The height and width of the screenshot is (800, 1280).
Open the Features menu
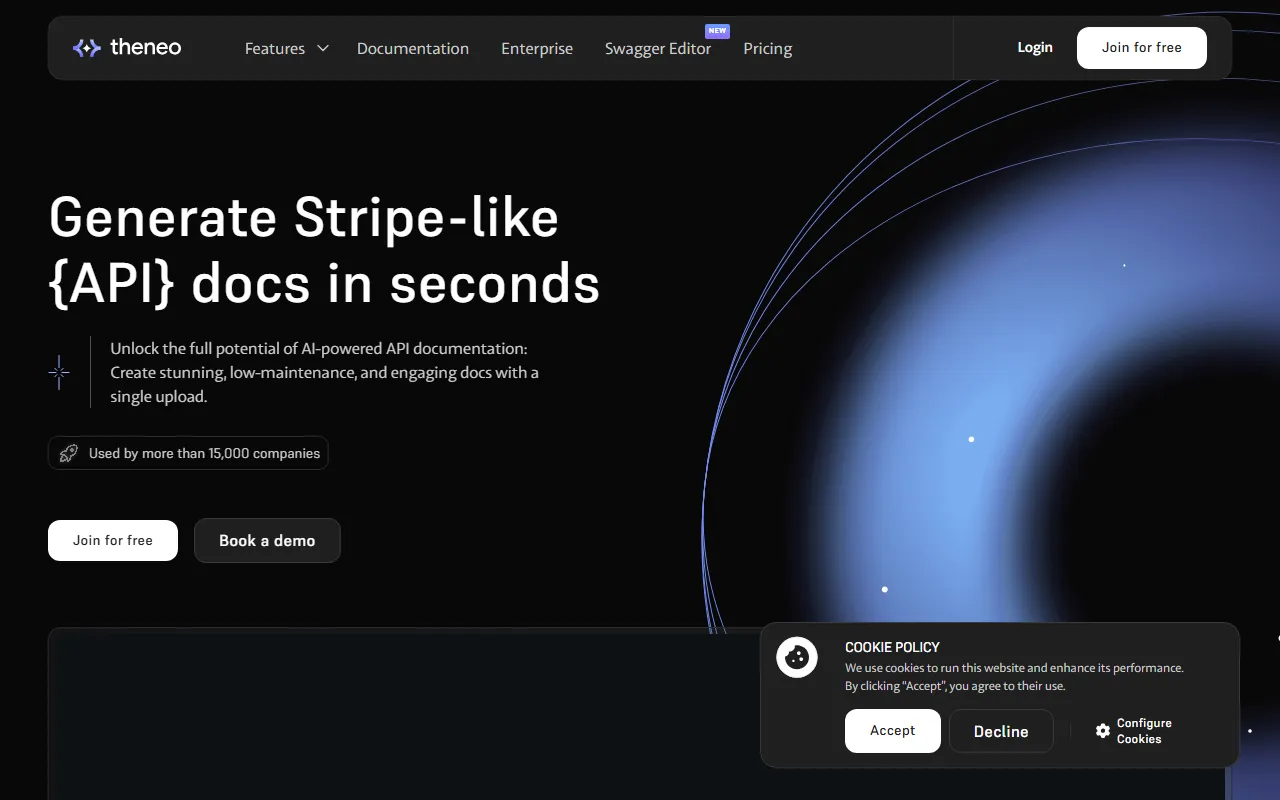coord(275,48)
